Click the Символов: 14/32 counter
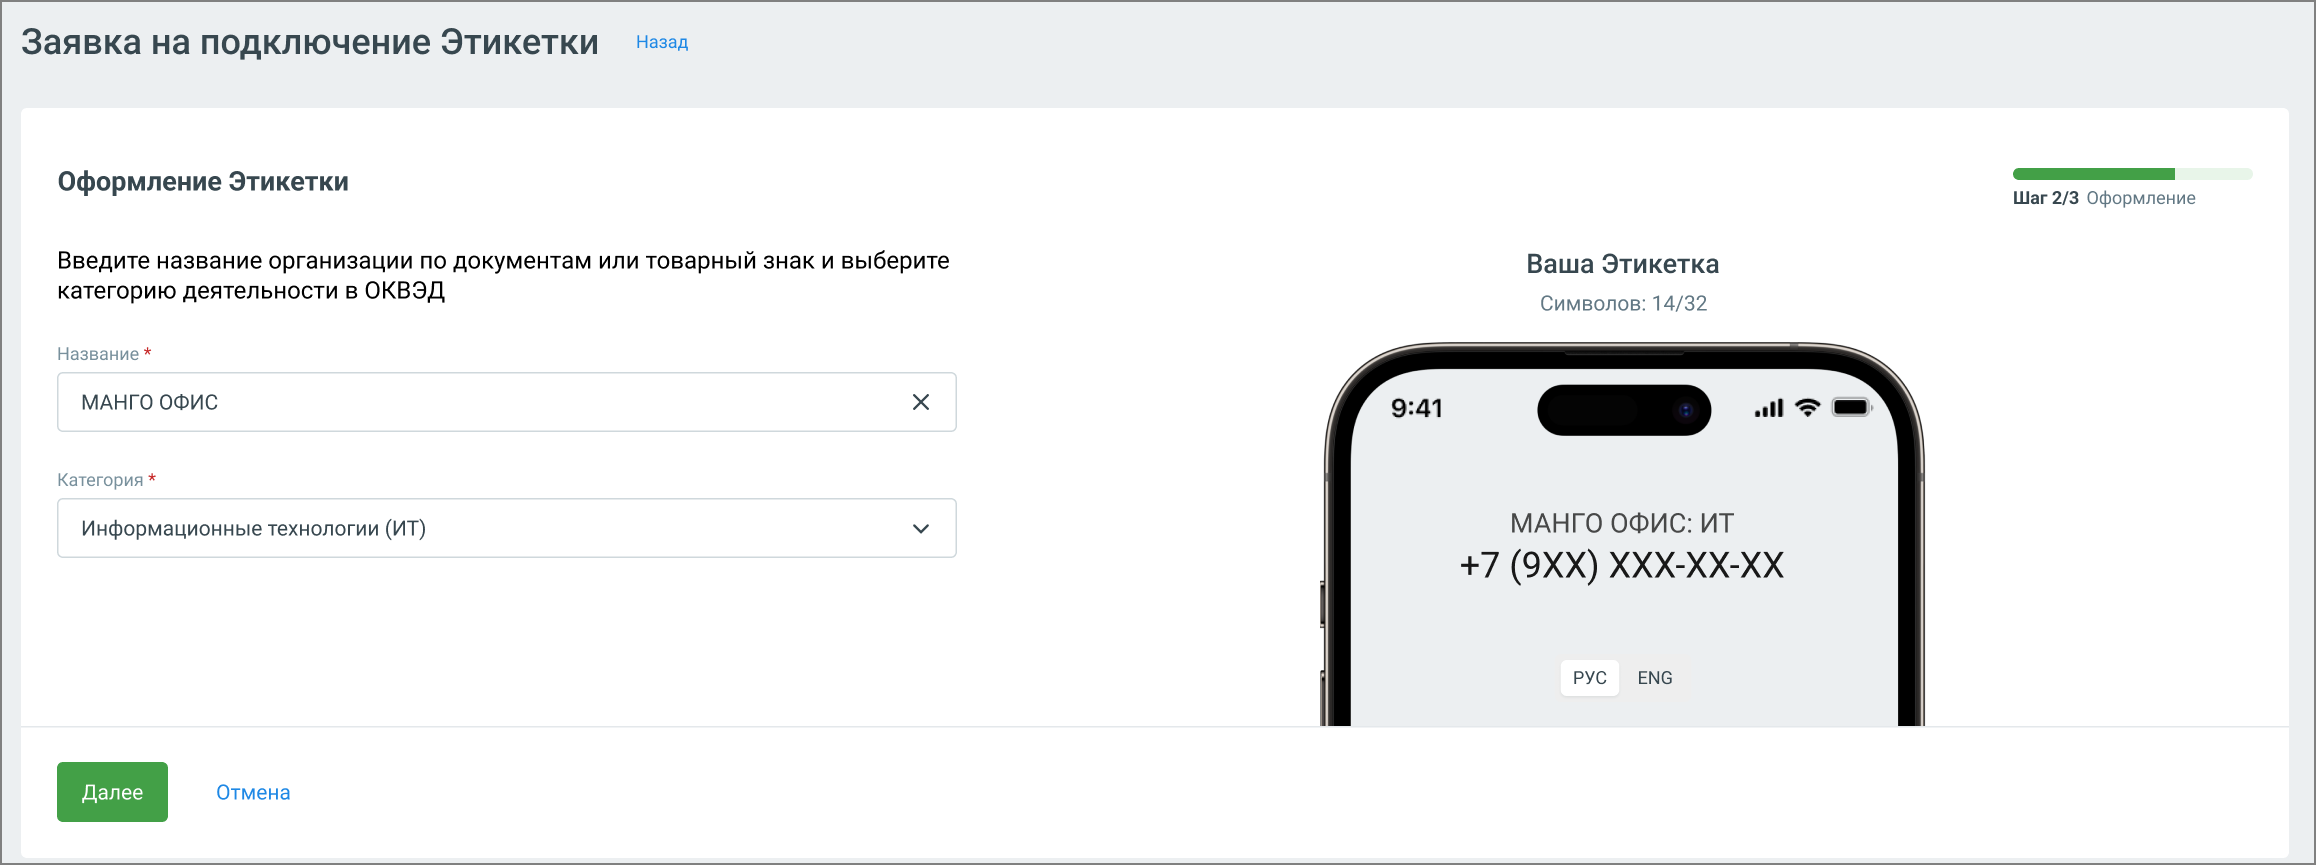Image resolution: width=2316 pixels, height=865 pixels. click(1623, 303)
